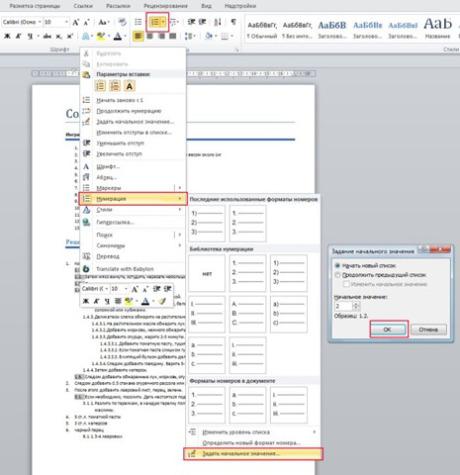Image resolution: width=460 pixels, height=475 pixels.
Task: Click the decrease indent icon in the ribbon
Action: [x=191, y=22]
